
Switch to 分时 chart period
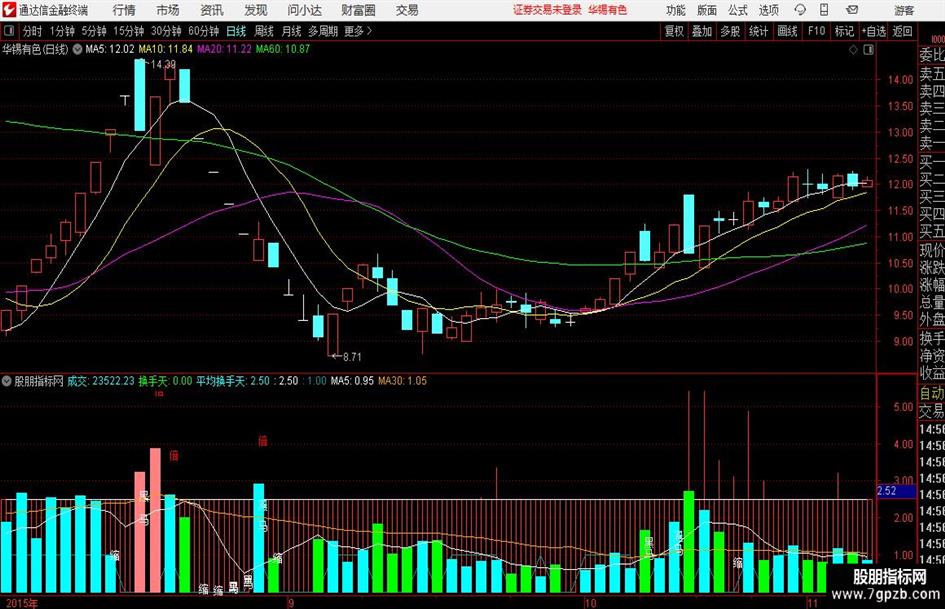[x=32, y=31]
